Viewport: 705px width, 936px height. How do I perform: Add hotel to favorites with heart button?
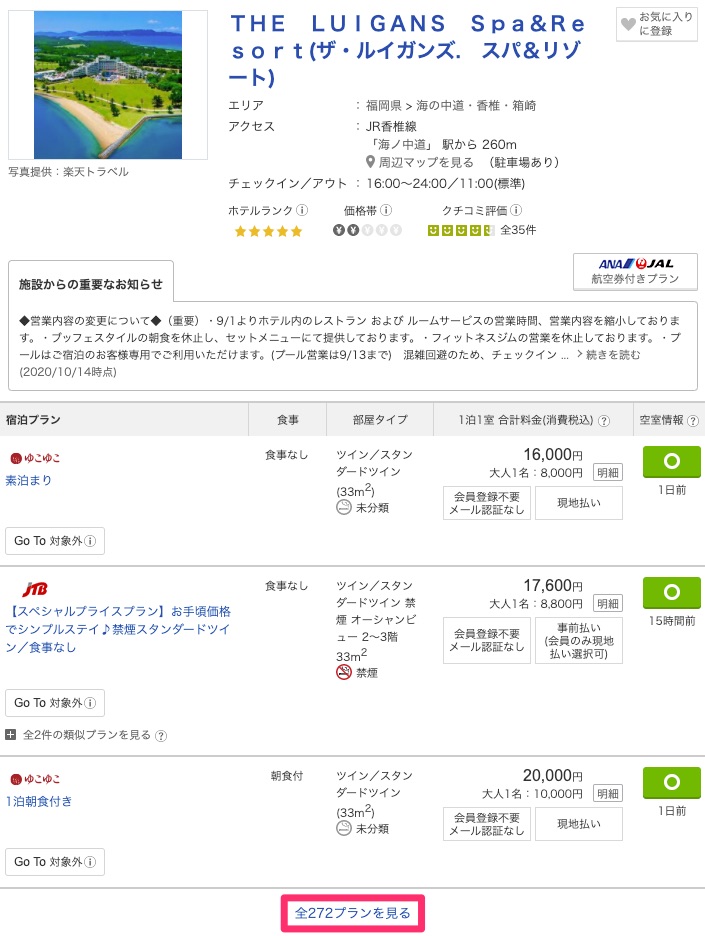point(657,25)
